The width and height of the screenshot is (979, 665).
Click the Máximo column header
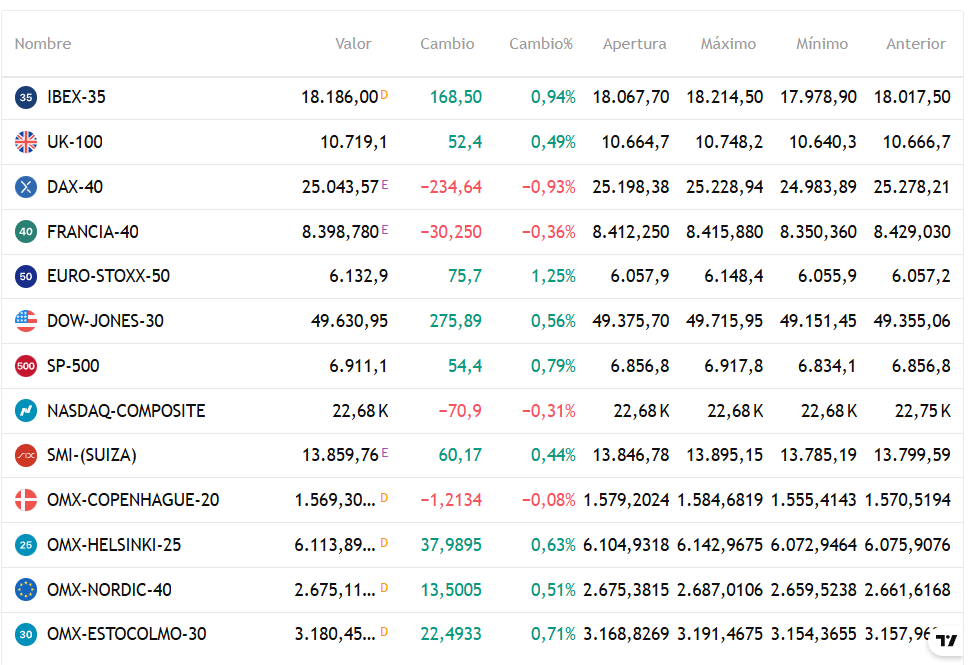(x=728, y=44)
